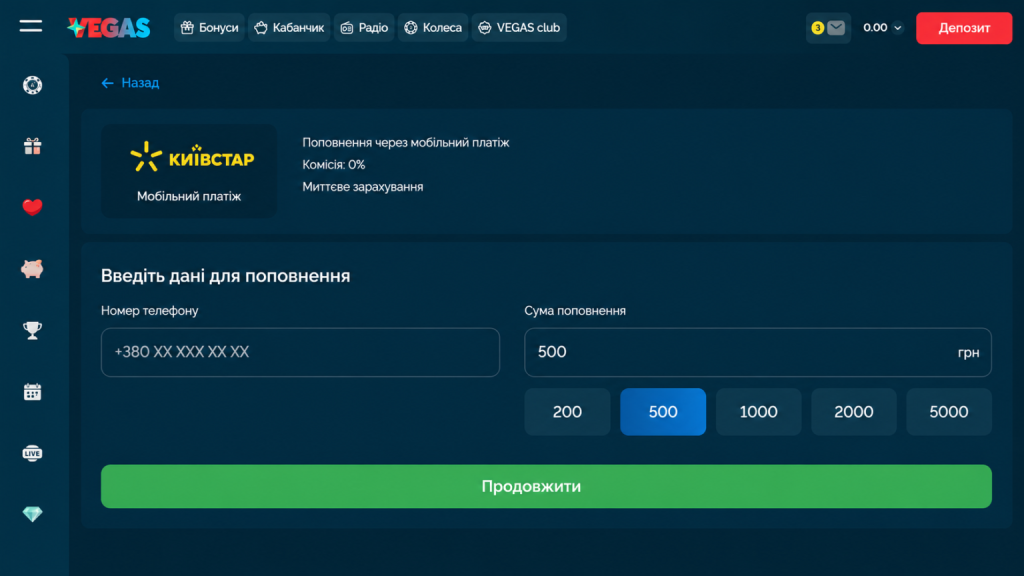Click the грн currency label
The image size is (1024, 576).
pos(968,353)
